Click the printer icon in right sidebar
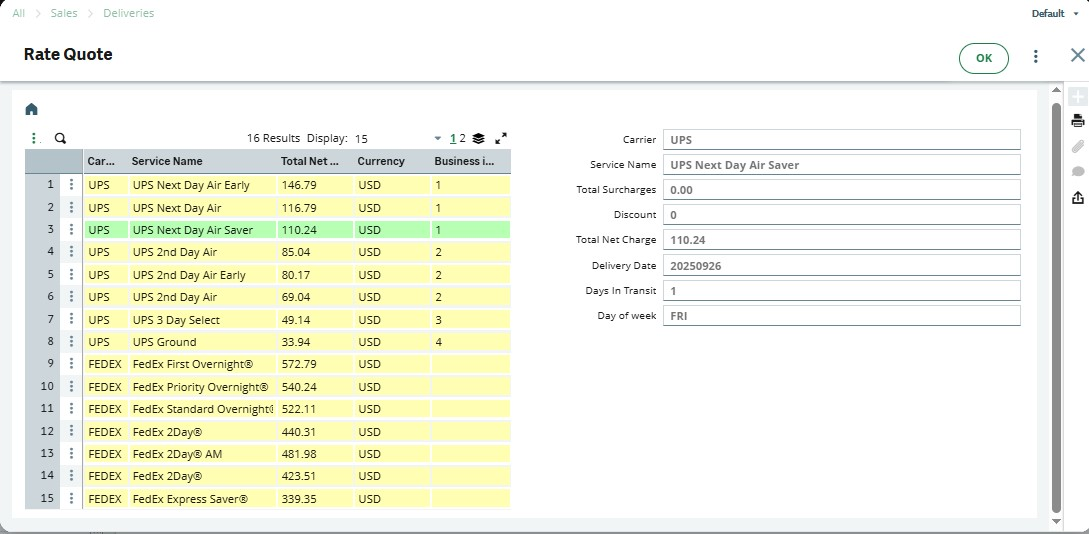Image resolution: width=1089 pixels, height=534 pixels. click(x=1077, y=121)
